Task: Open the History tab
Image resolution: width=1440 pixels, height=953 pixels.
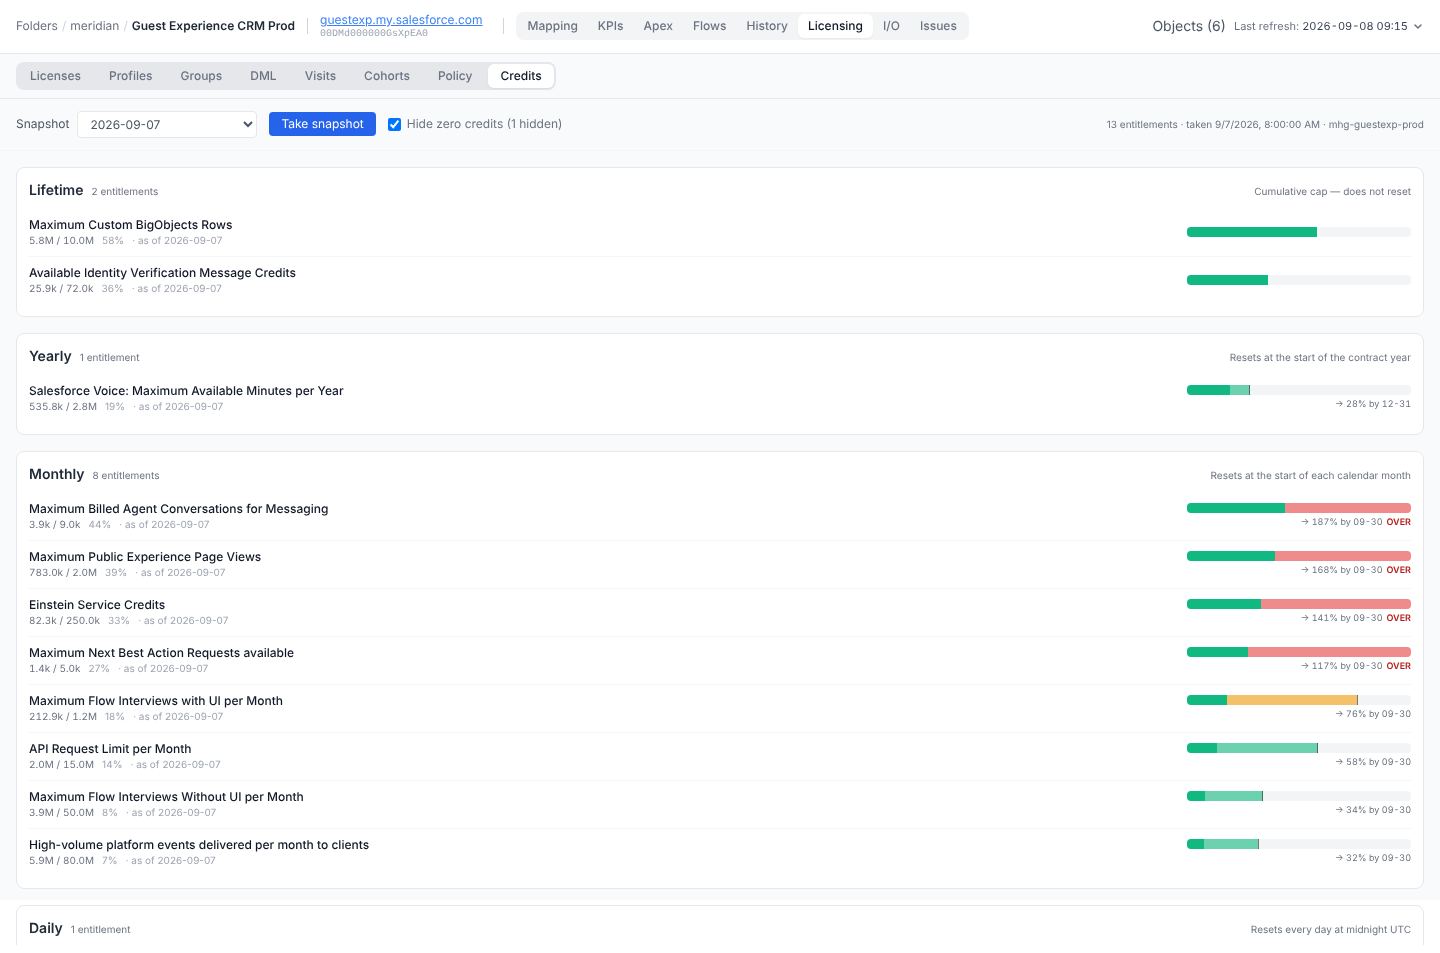Action: click(767, 26)
